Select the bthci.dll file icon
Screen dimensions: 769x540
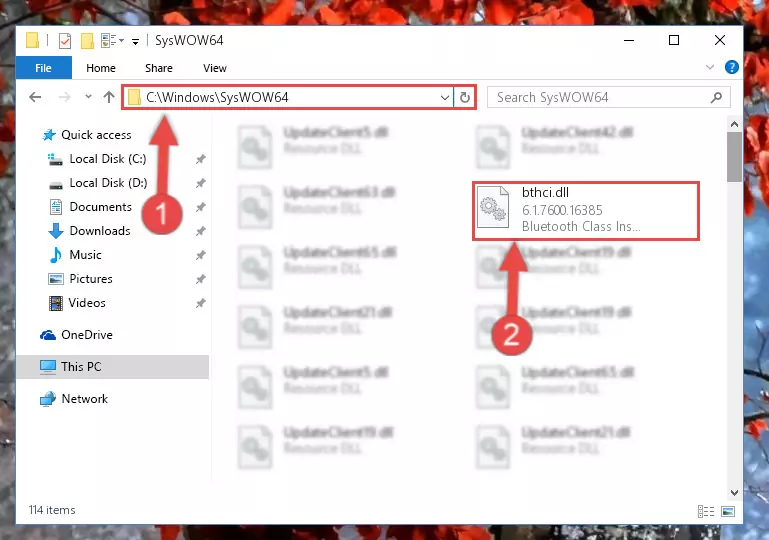click(493, 206)
